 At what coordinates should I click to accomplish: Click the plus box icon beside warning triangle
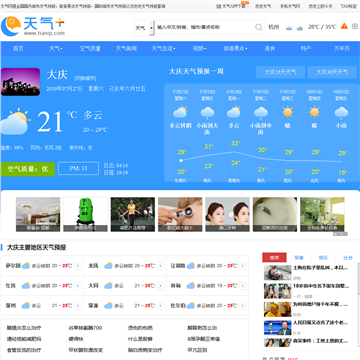(355, 26)
